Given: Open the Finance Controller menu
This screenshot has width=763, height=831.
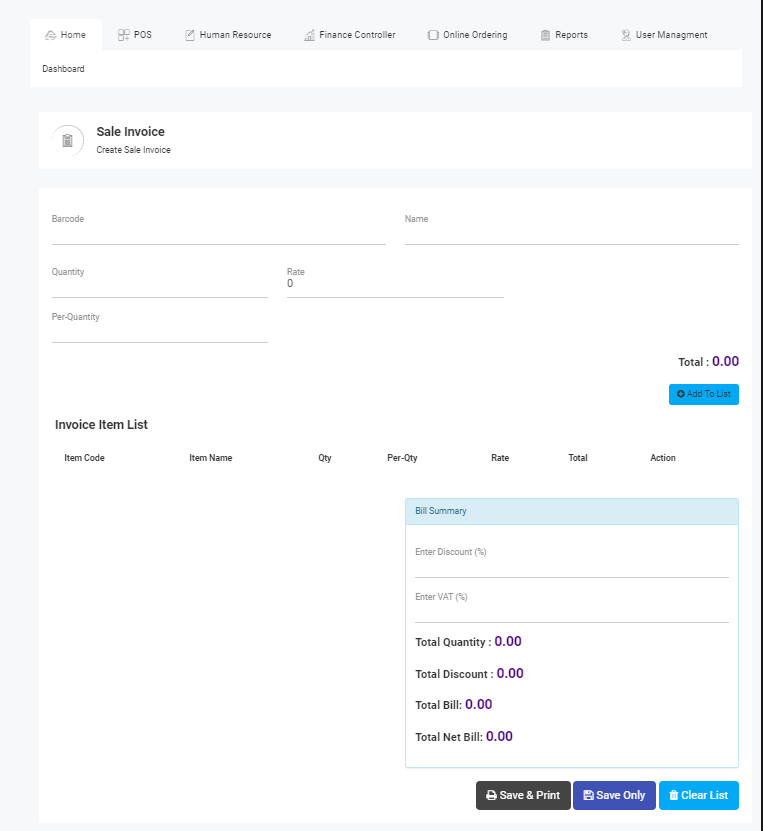Looking at the screenshot, I should (x=357, y=35).
